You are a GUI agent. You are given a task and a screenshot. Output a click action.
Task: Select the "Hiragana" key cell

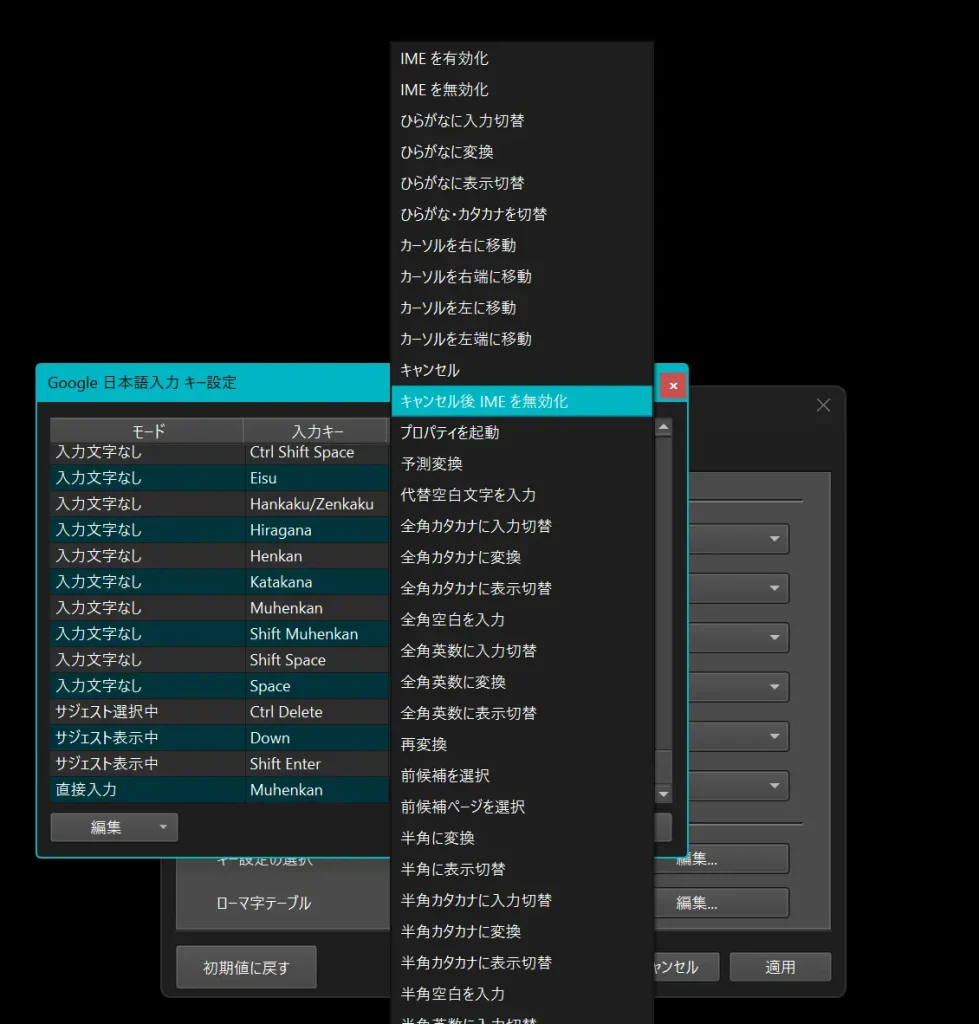point(317,530)
